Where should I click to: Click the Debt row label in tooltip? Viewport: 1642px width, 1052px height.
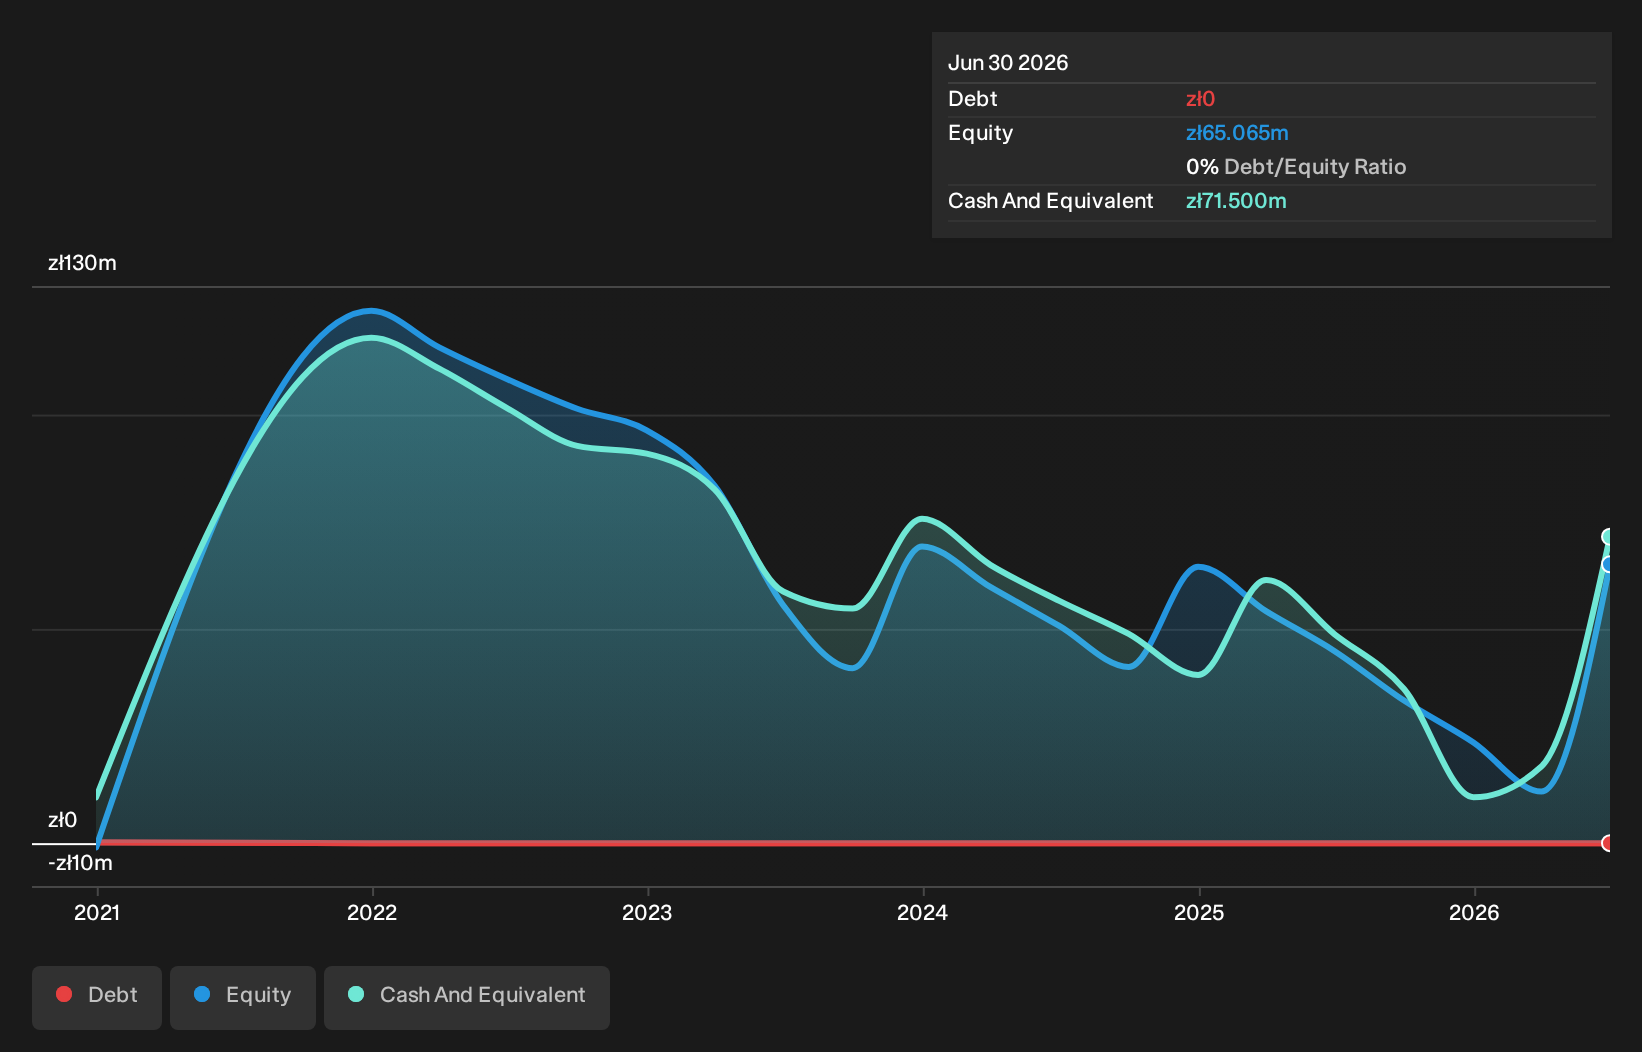coord(973,99)
